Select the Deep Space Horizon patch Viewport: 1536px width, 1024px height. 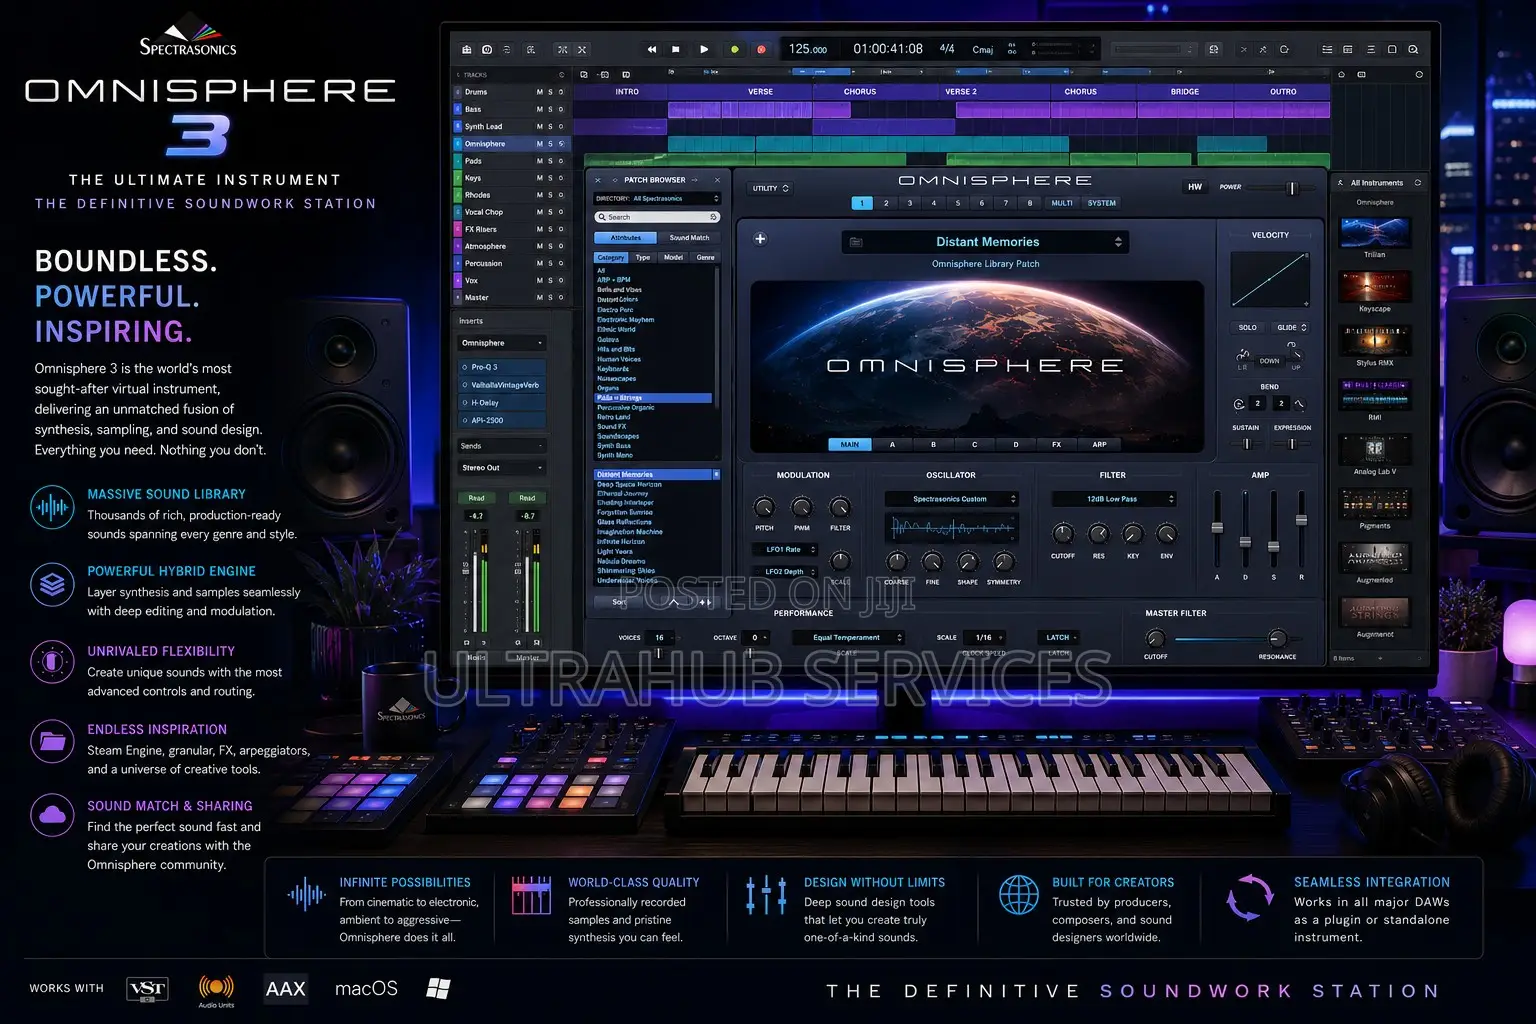tap(630, 485)
